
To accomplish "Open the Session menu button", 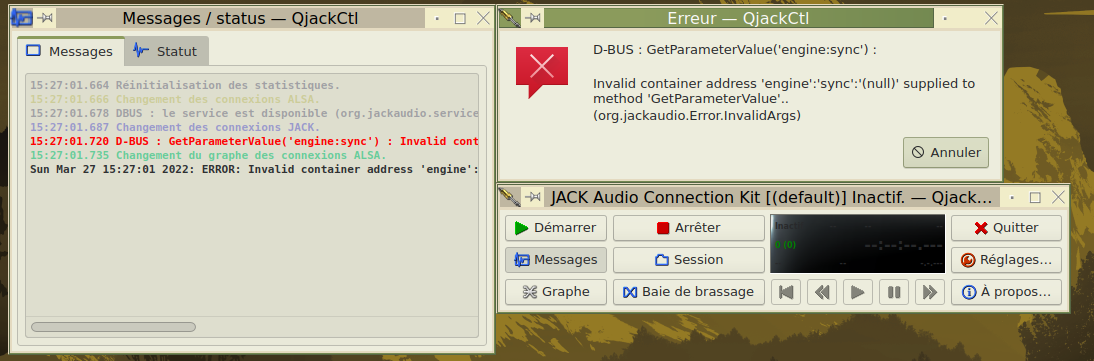I will click(x=689, y=260).
